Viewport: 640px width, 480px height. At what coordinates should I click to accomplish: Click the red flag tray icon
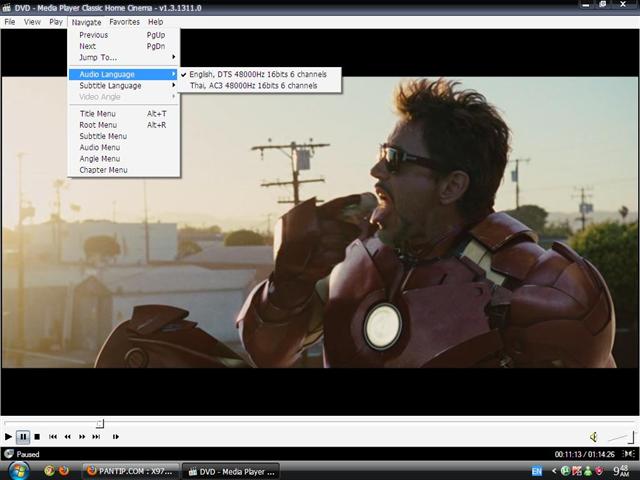(x=577, y=471)
